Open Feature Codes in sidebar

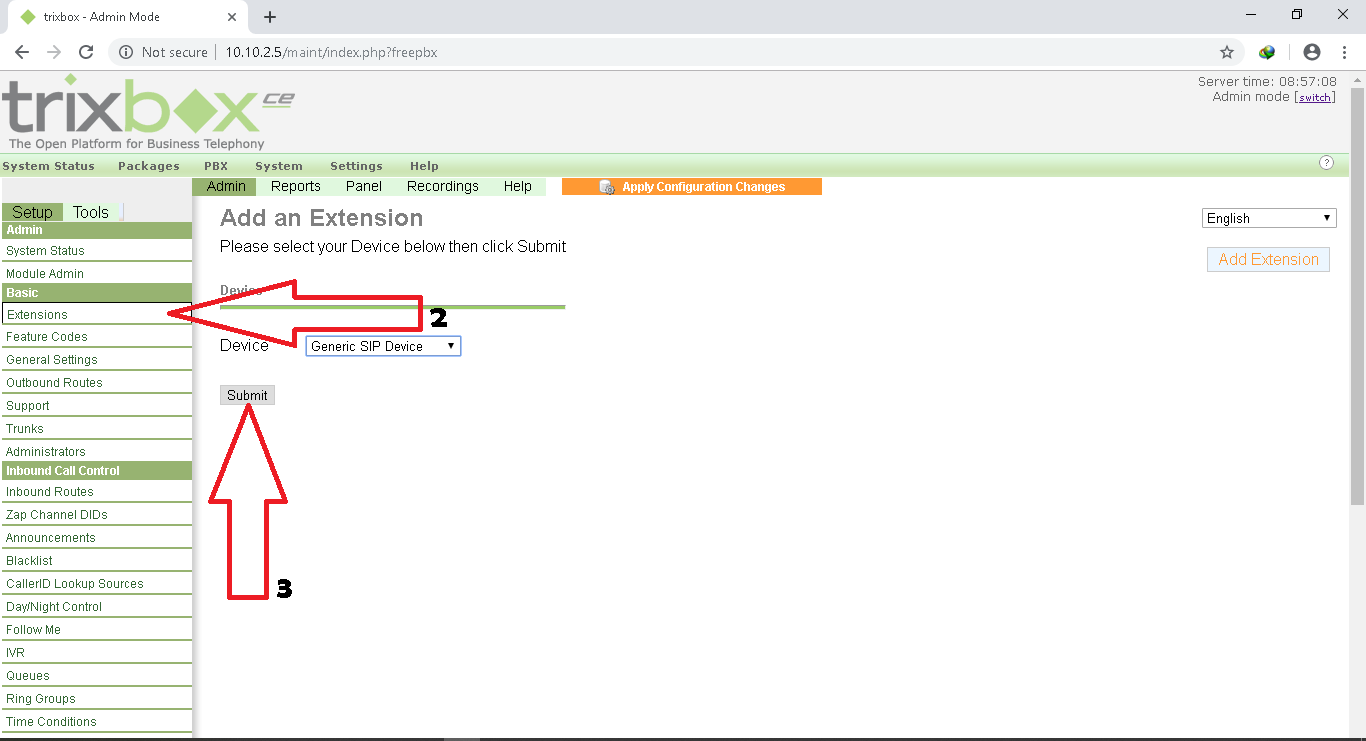(x=96, y=337)
